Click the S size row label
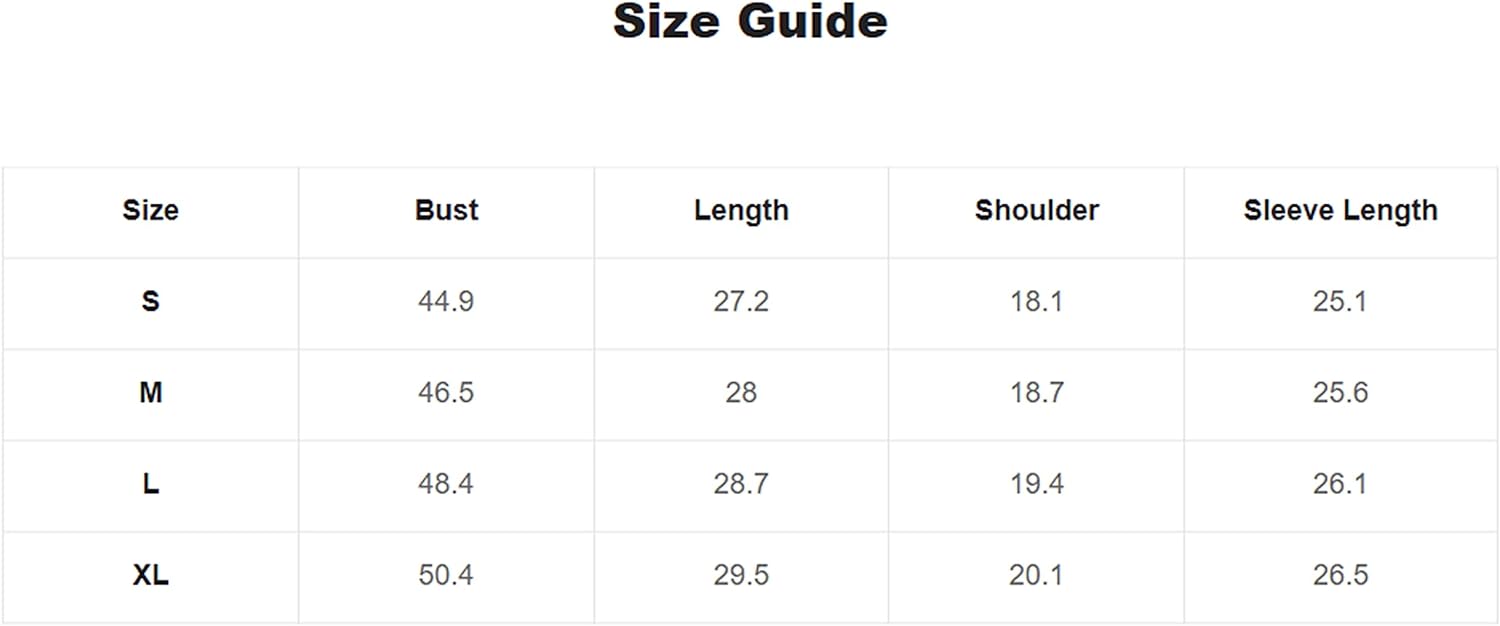Viewport: 1500px width, 626px height. tap(150, 301)
